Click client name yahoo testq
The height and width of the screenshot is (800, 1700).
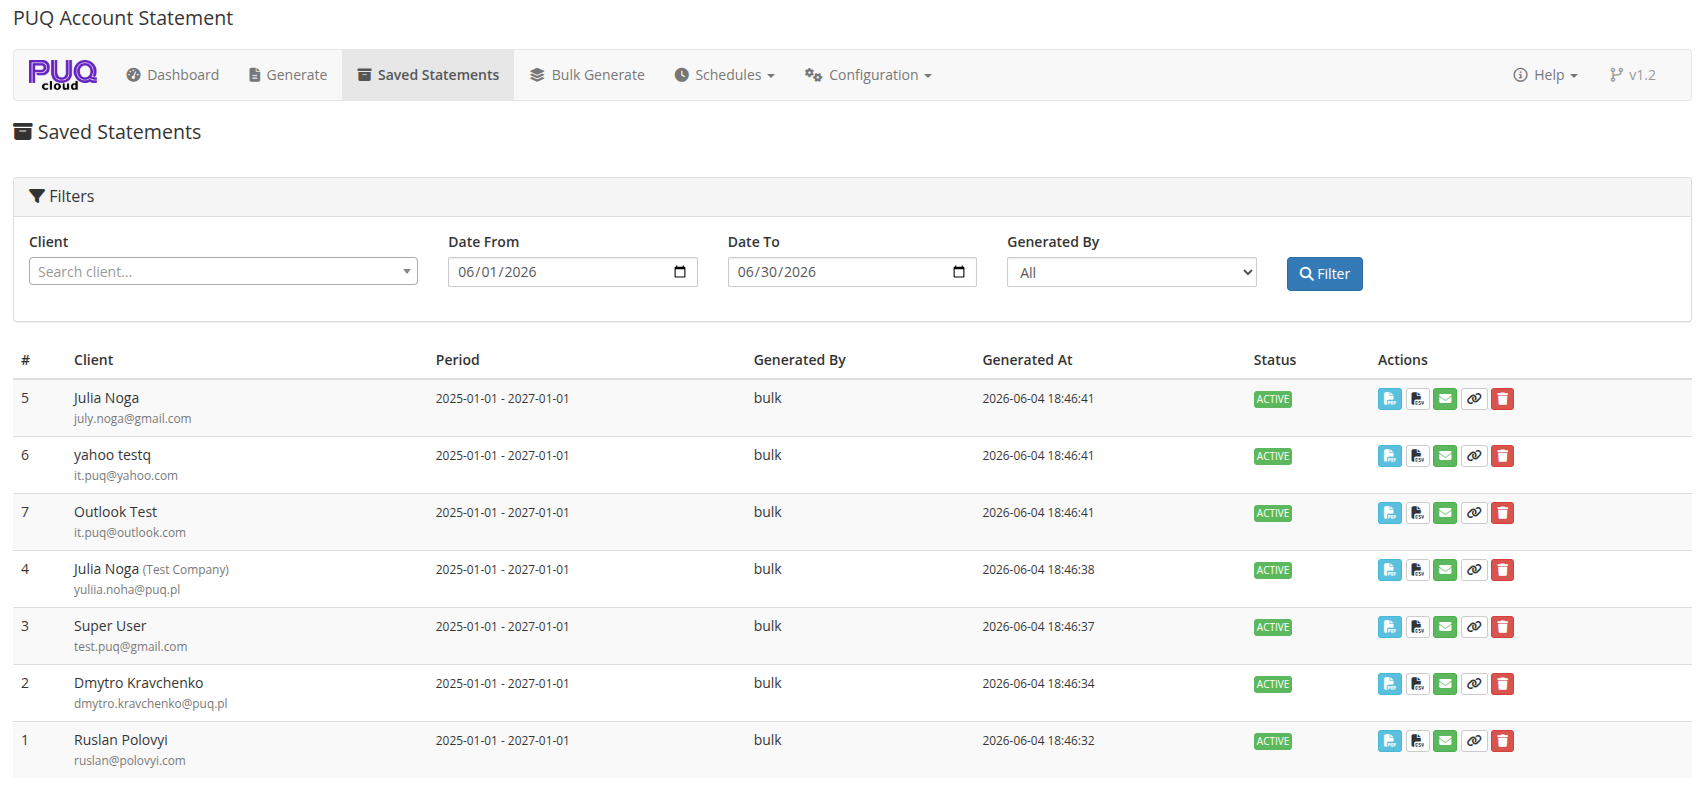tap(112, 455)
